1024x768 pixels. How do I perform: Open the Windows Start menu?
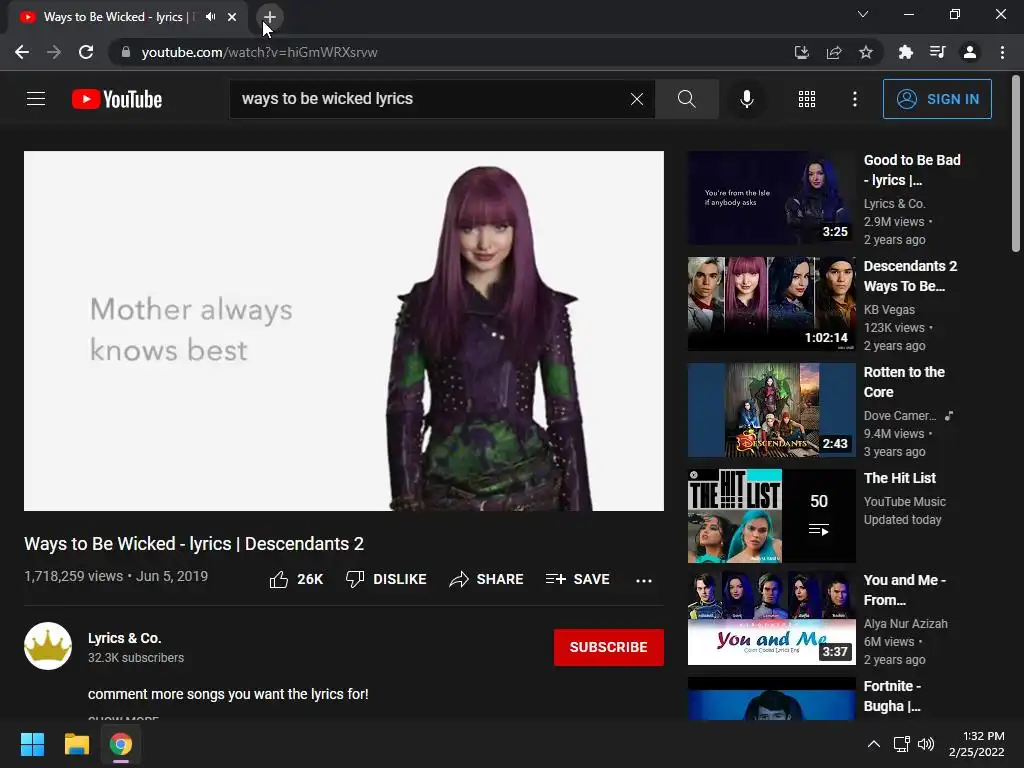(x=32, y=744)
